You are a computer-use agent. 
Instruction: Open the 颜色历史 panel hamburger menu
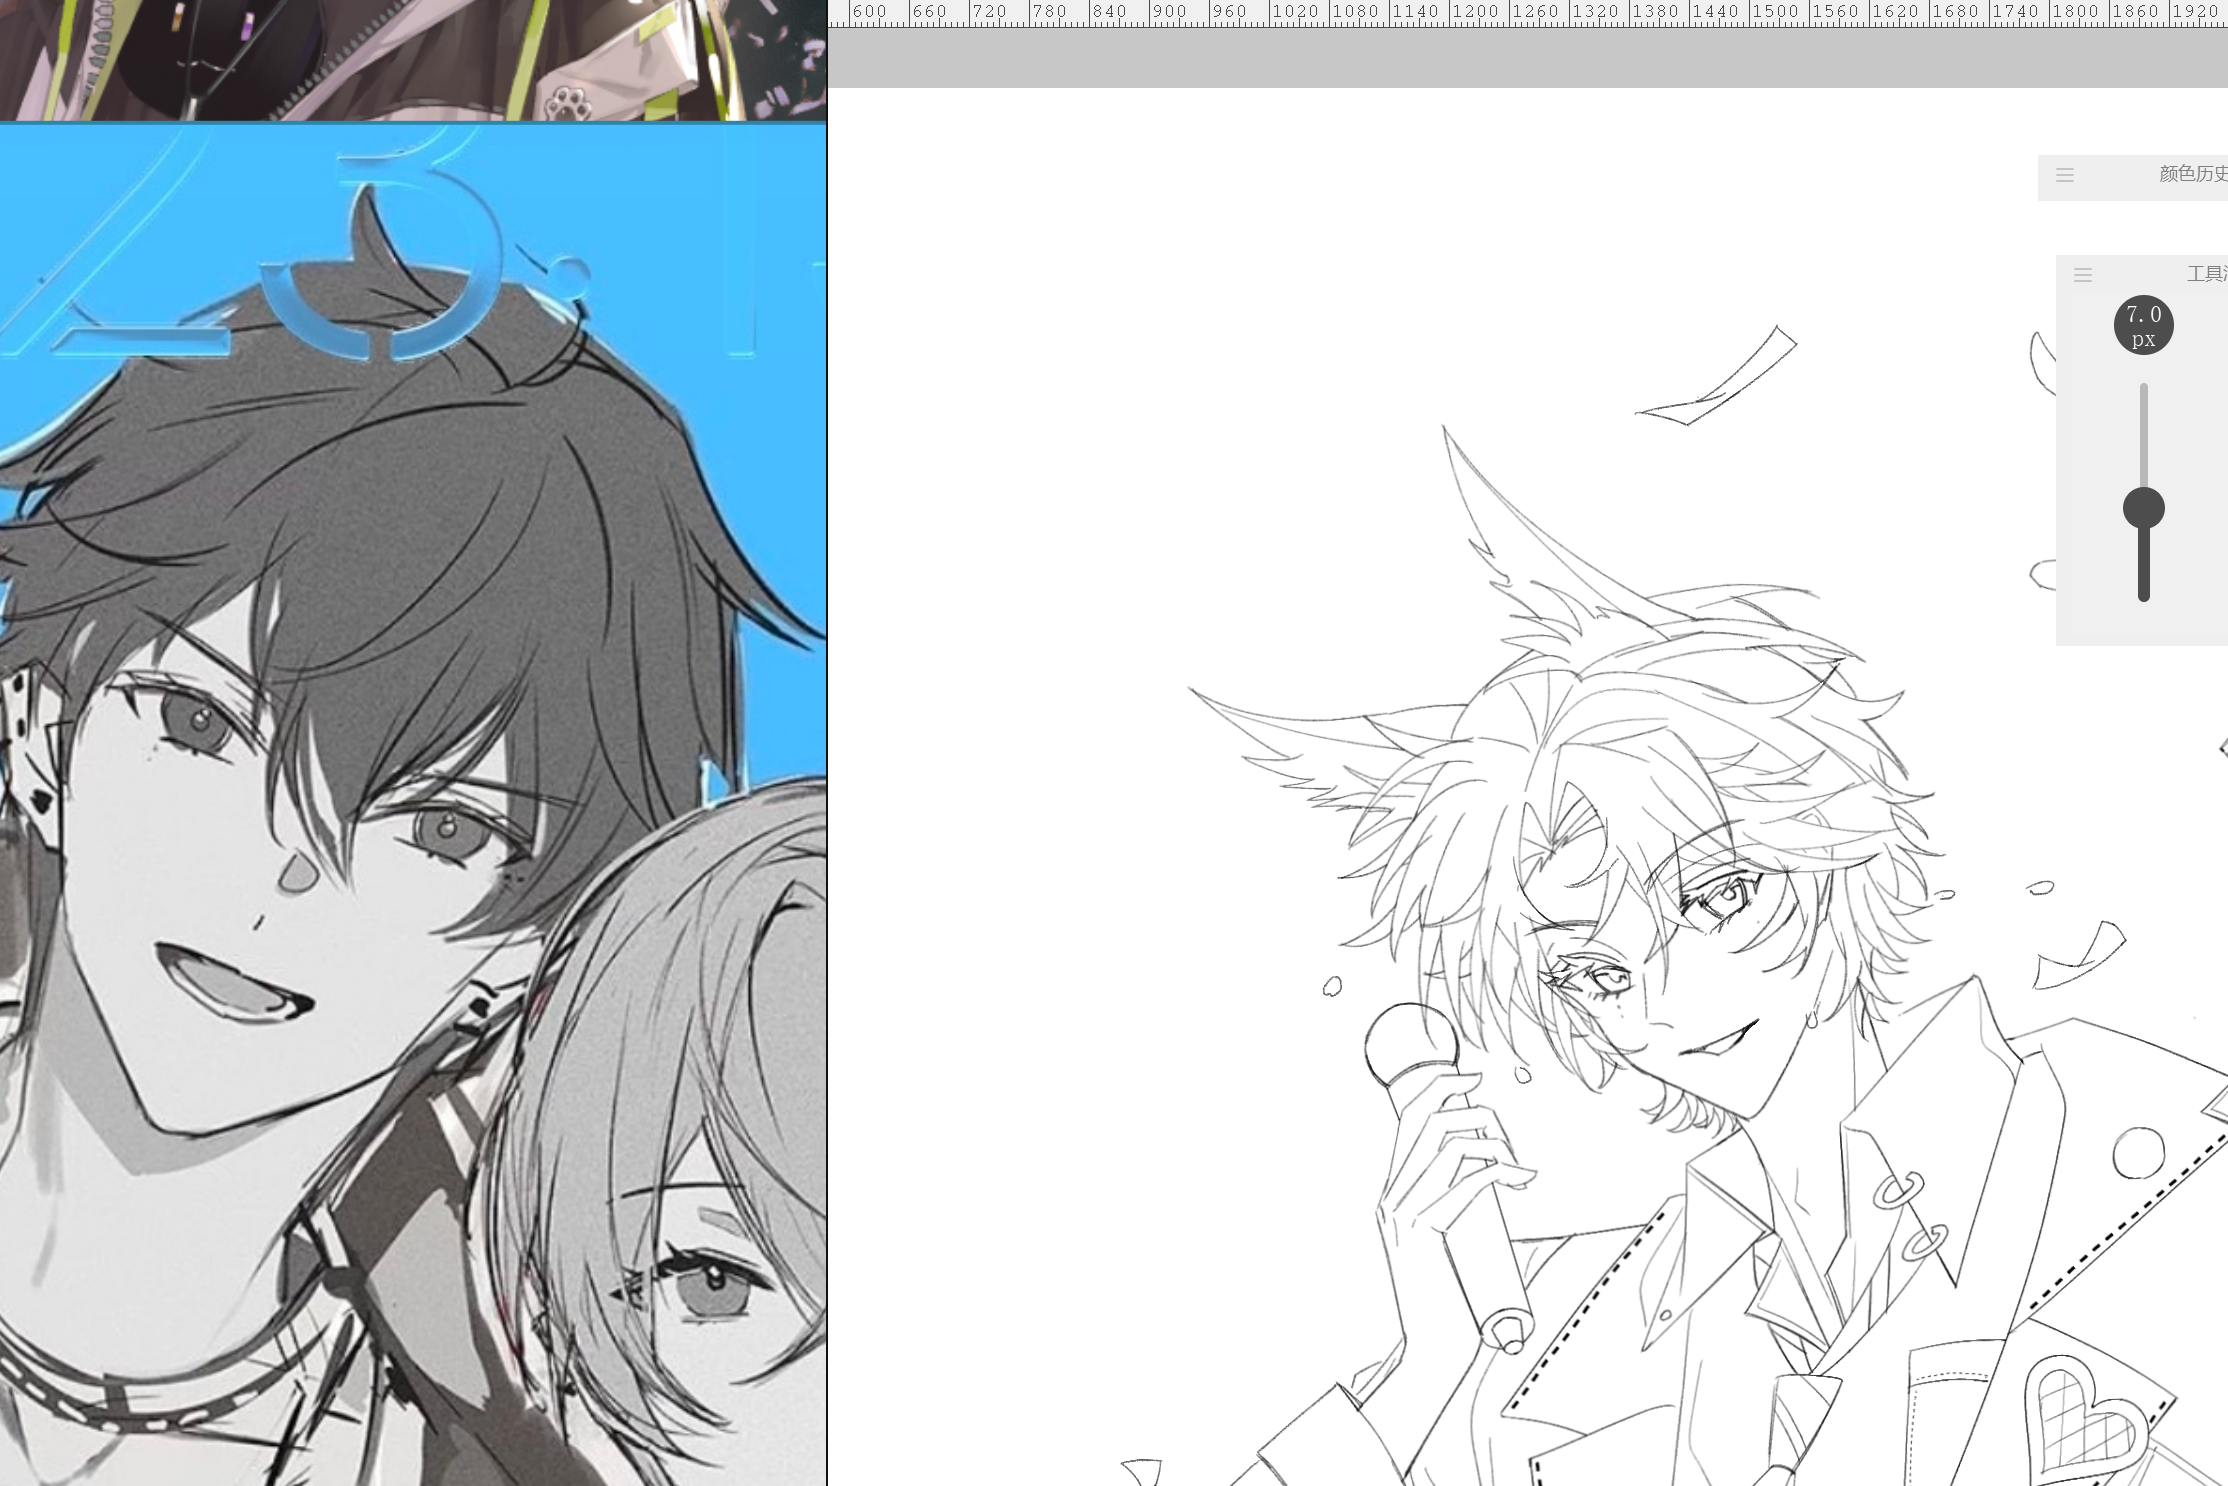pos(2065,176)
